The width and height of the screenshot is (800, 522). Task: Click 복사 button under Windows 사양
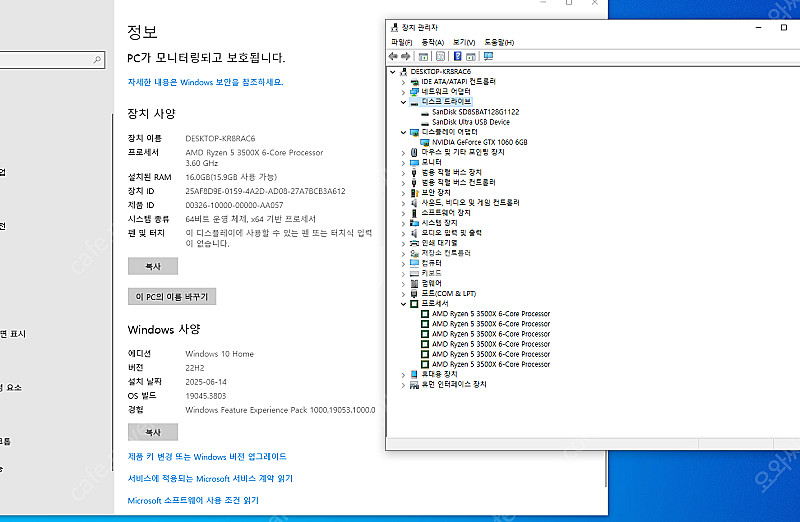tap(153, 432)
